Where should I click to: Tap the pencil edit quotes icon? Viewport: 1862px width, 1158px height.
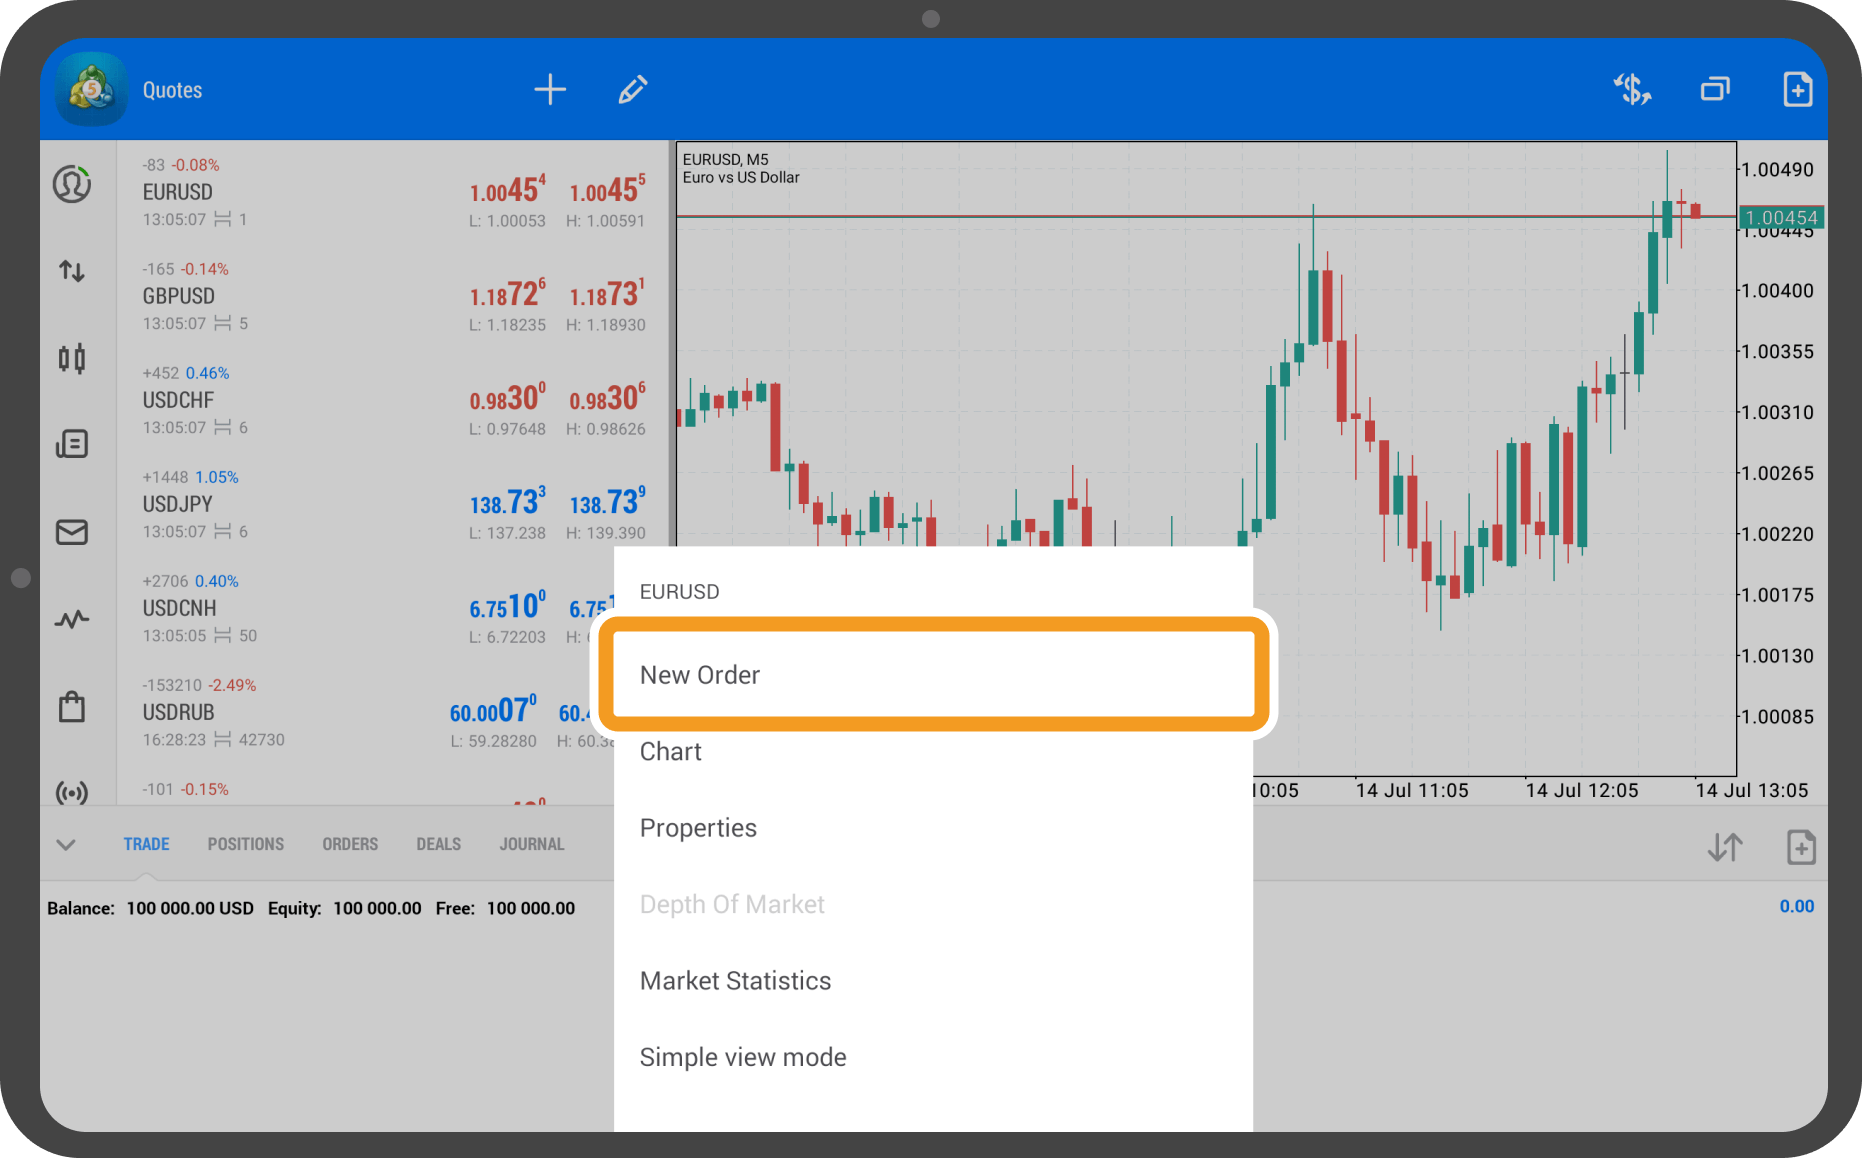pyautogui.click(x=632, y=90)
